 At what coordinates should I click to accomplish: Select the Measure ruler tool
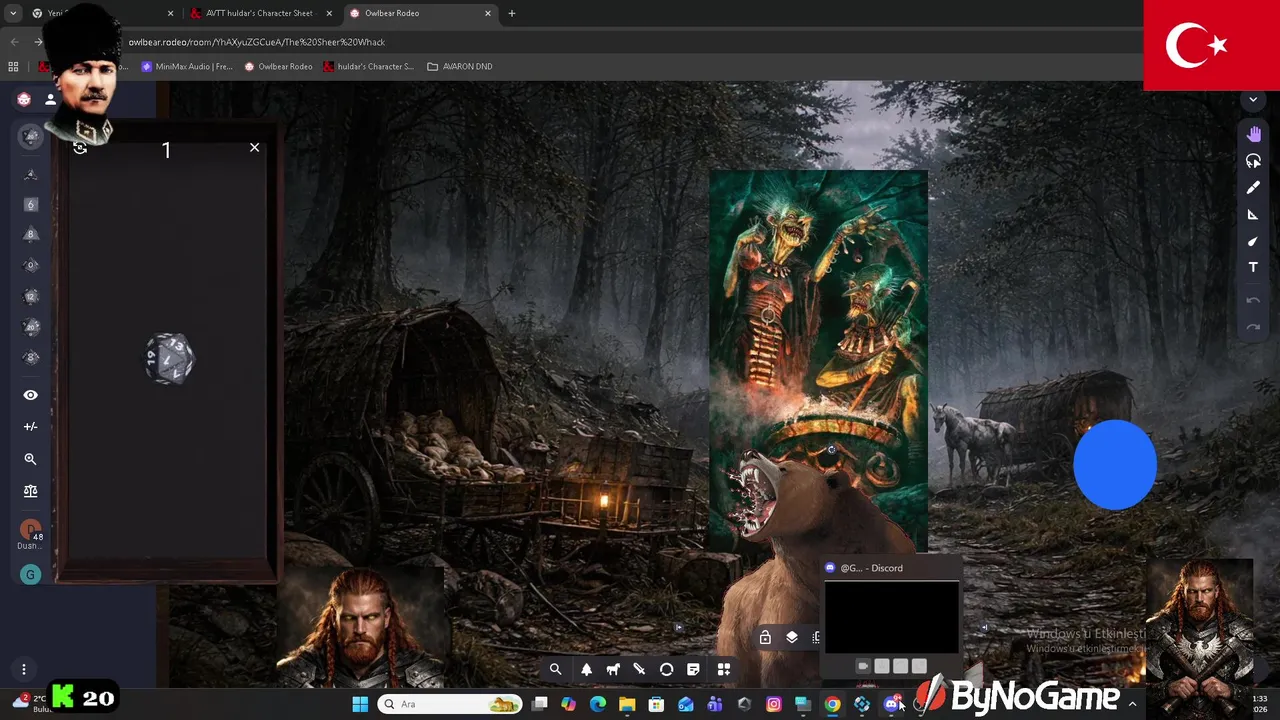point(1253,214)
